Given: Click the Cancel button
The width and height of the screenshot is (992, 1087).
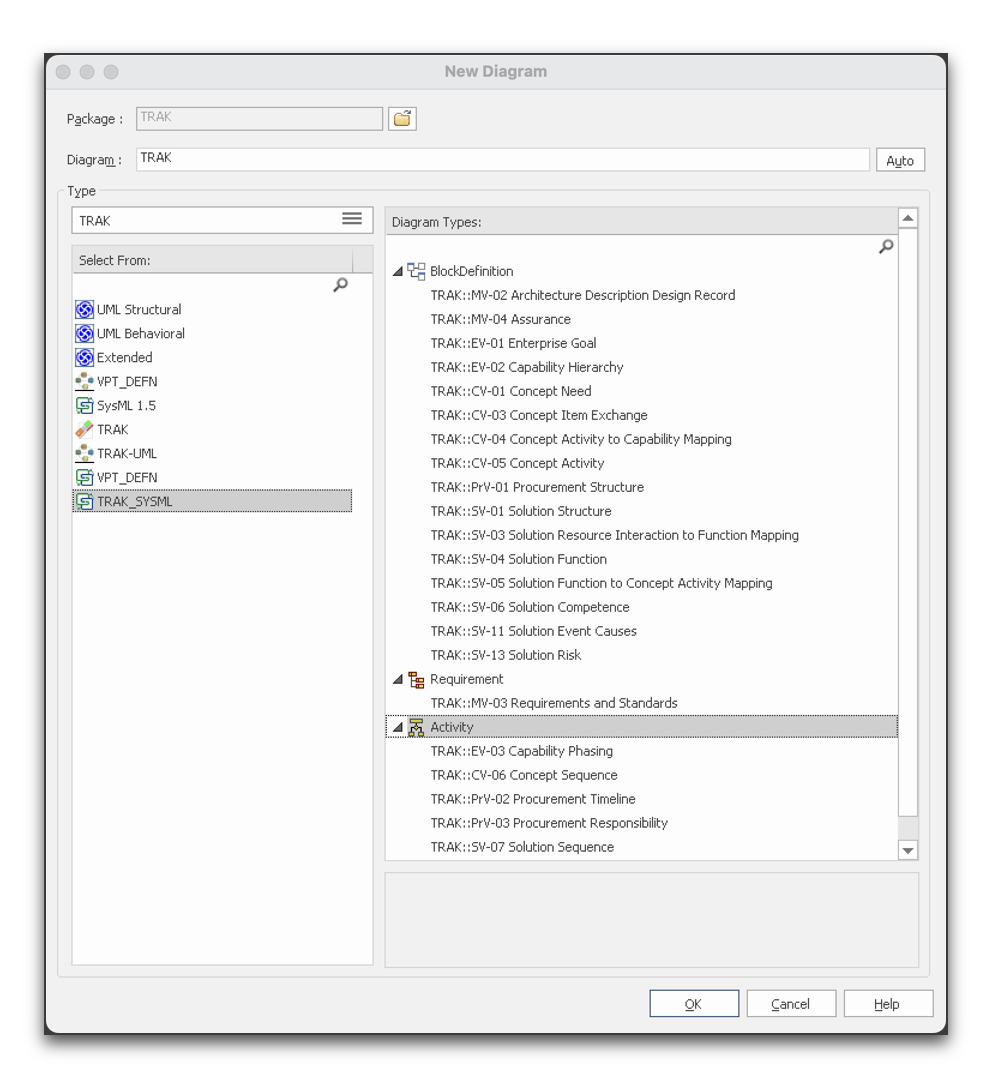Looking at the screenshot, I should 790,1004.
